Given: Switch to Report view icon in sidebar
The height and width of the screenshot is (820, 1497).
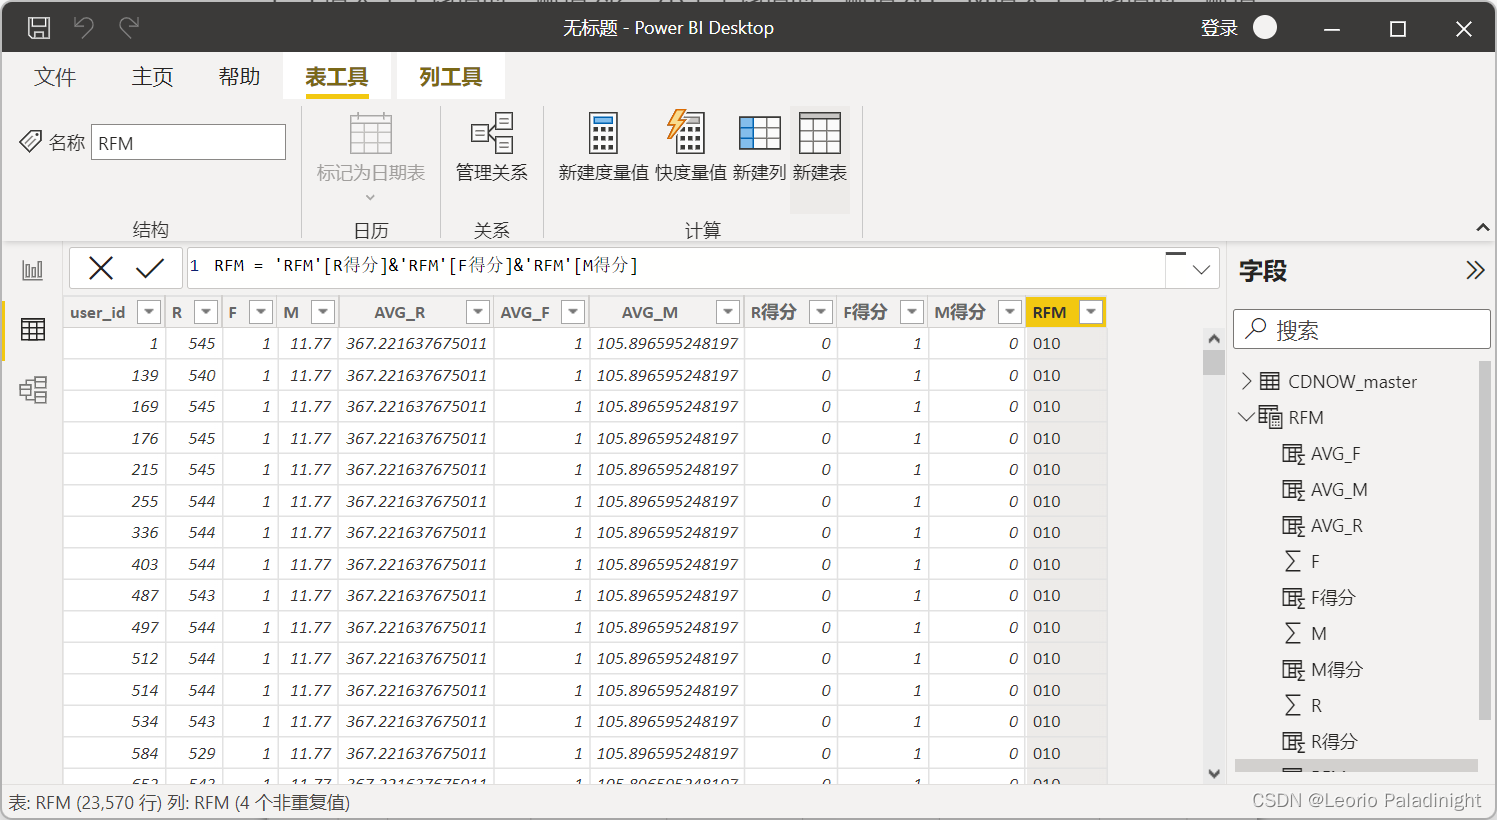Looking at the screenshot, I should coord(33,270).
